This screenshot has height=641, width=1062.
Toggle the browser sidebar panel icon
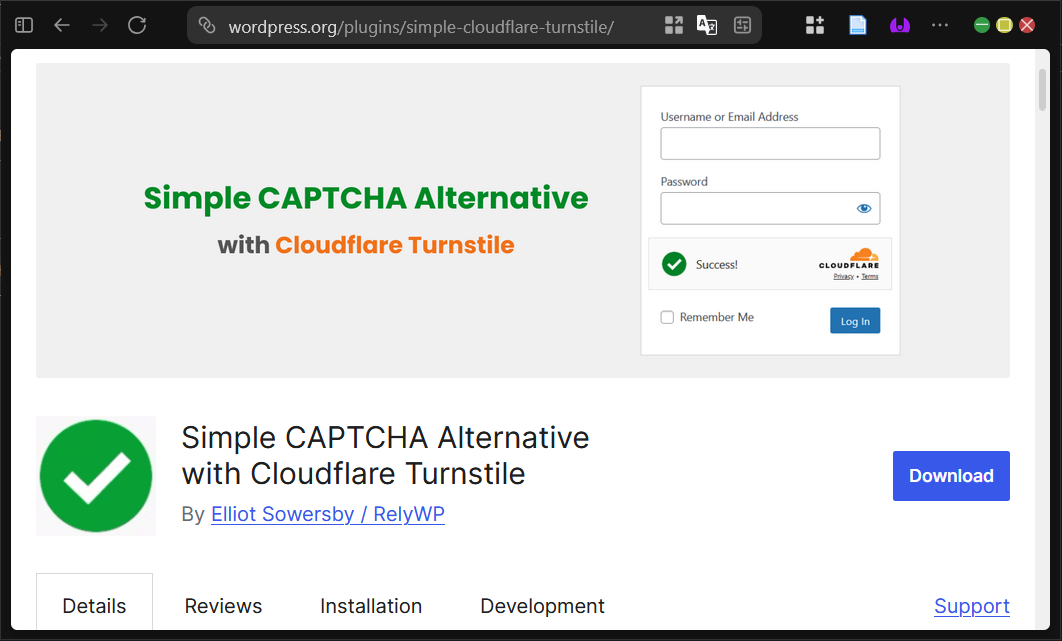[x=24, y=25]
